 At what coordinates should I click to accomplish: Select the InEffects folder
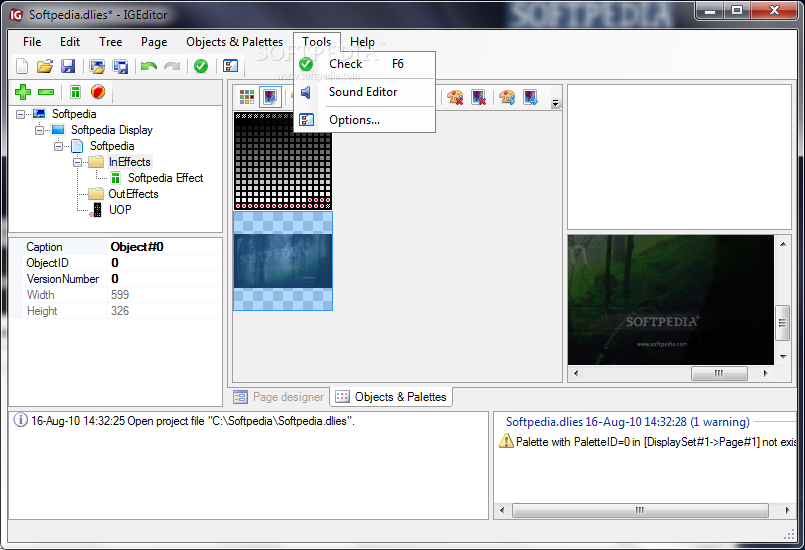click(129, 162)
